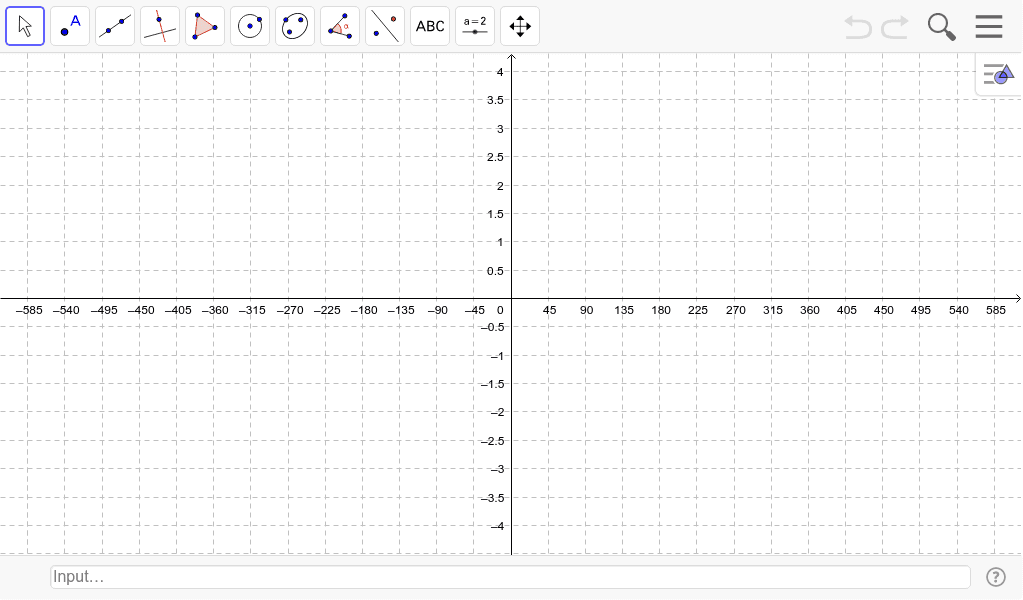
Task: Choose Circle with Center through Point tool
Action: (x=250, y=26)
